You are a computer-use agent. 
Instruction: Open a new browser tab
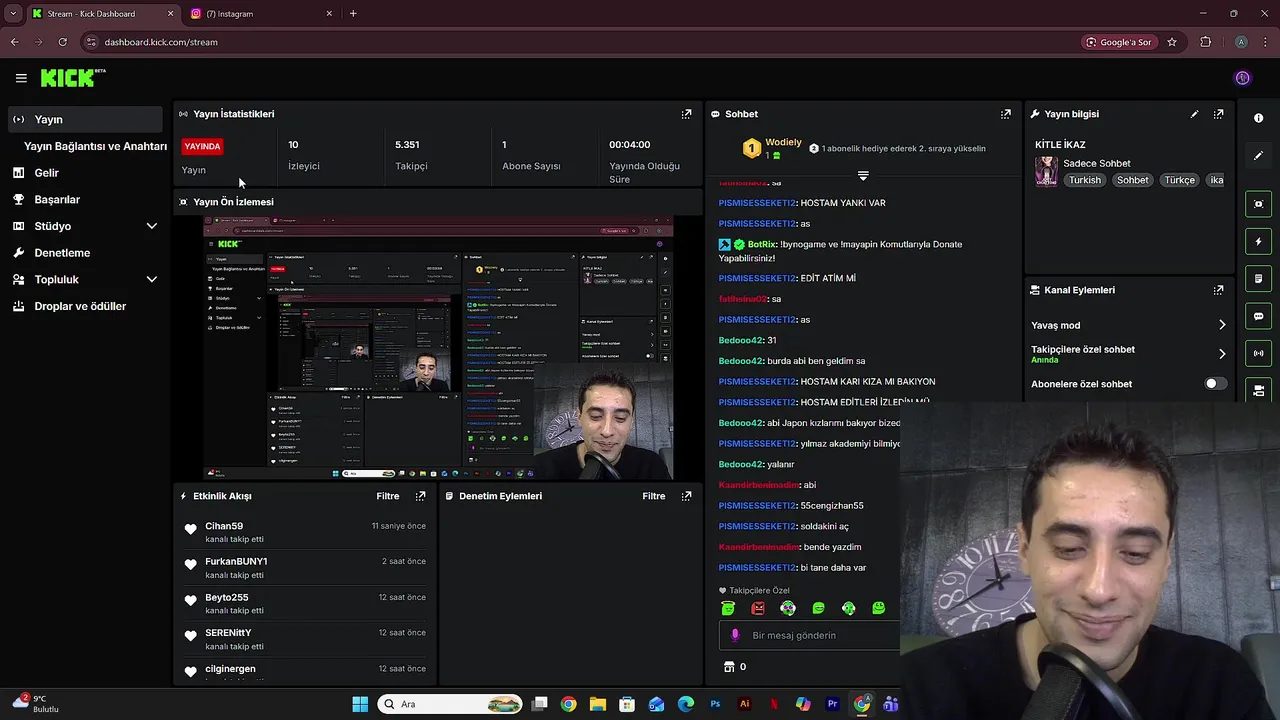(x=353, y=14)
